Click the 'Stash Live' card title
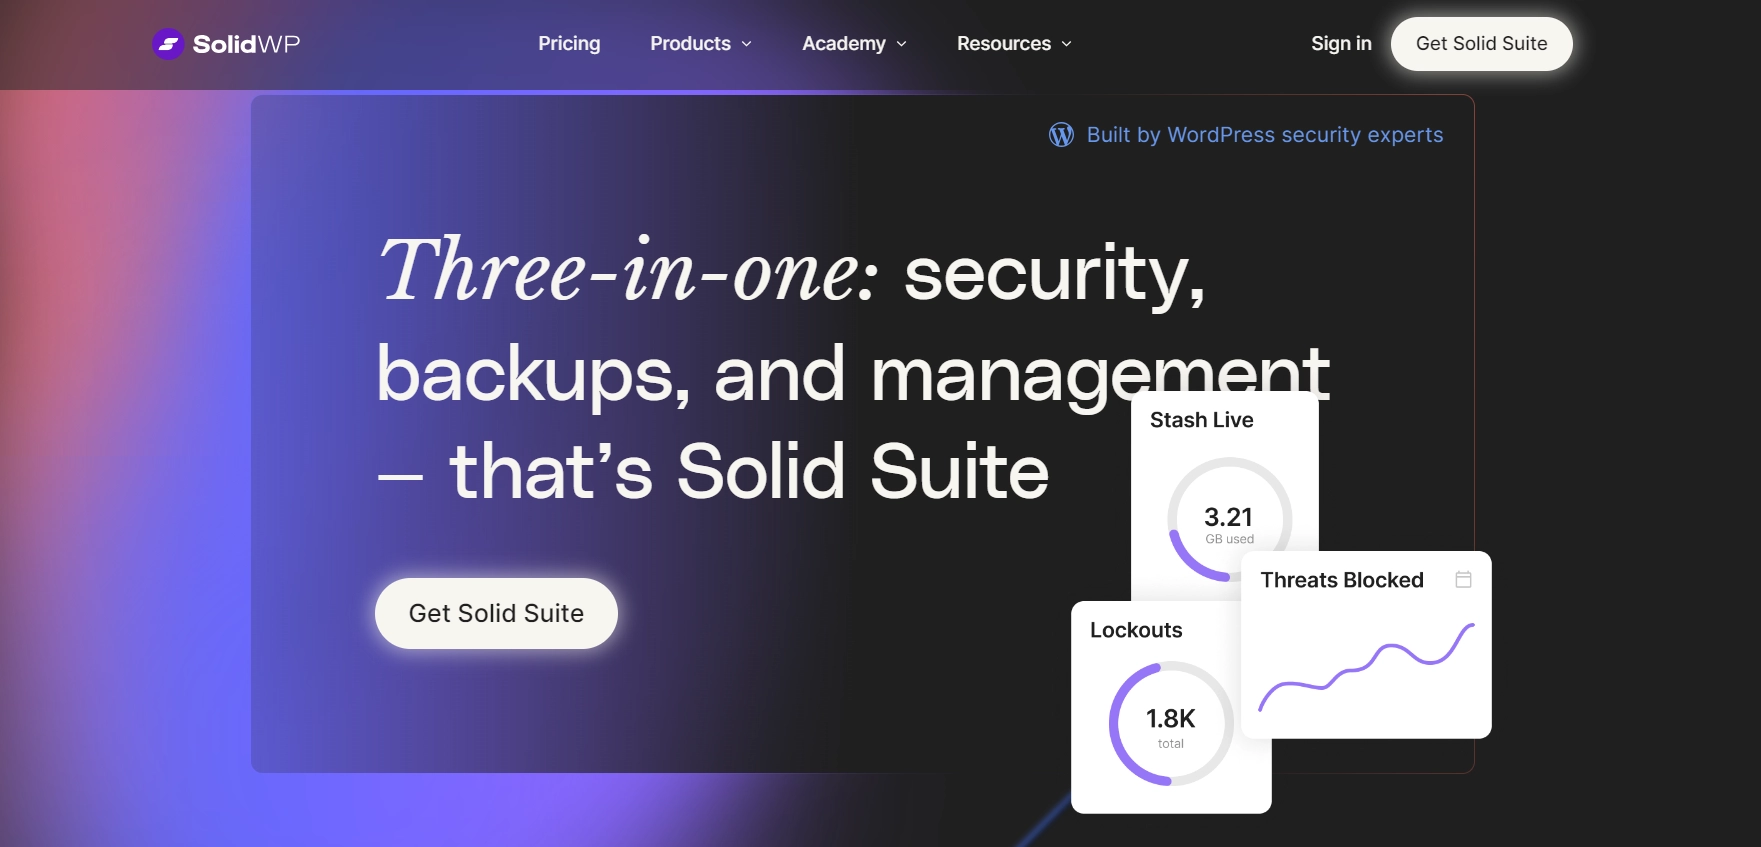Viewport: 1761px width, 847px height. 1201,420
